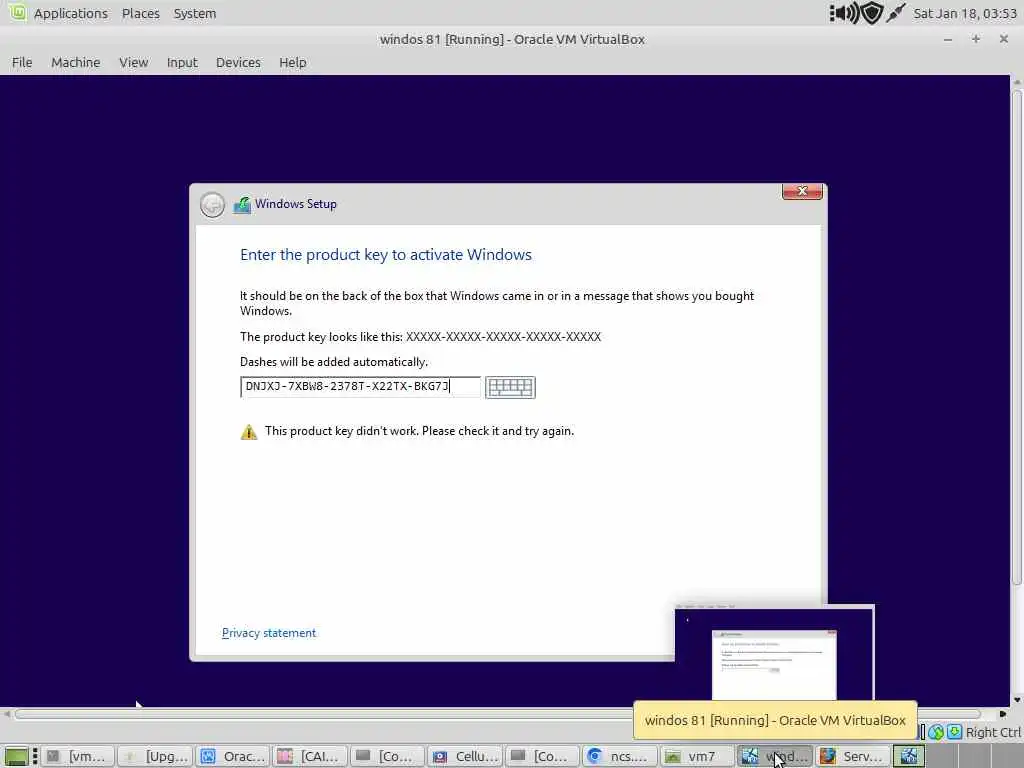This screenshot has width=1024, height=768.
Task: Open the on-screen keyboard button
Action: click(x=510, y=387)
